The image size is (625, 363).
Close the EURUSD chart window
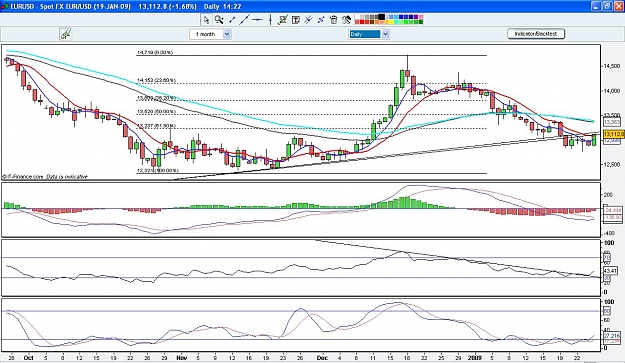tap(618, 6)
